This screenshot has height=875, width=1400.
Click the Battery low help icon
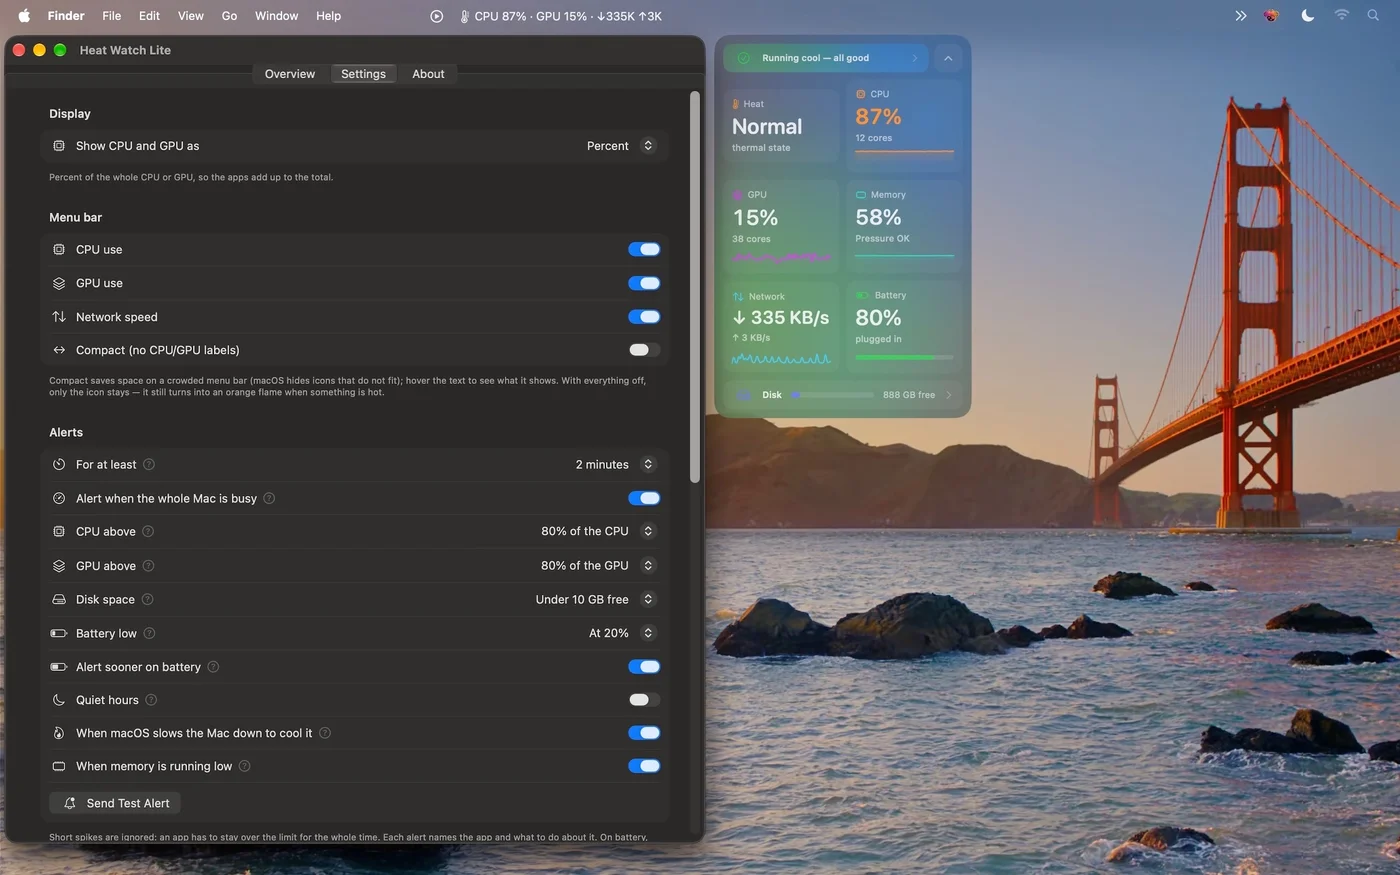pos(149,633)
